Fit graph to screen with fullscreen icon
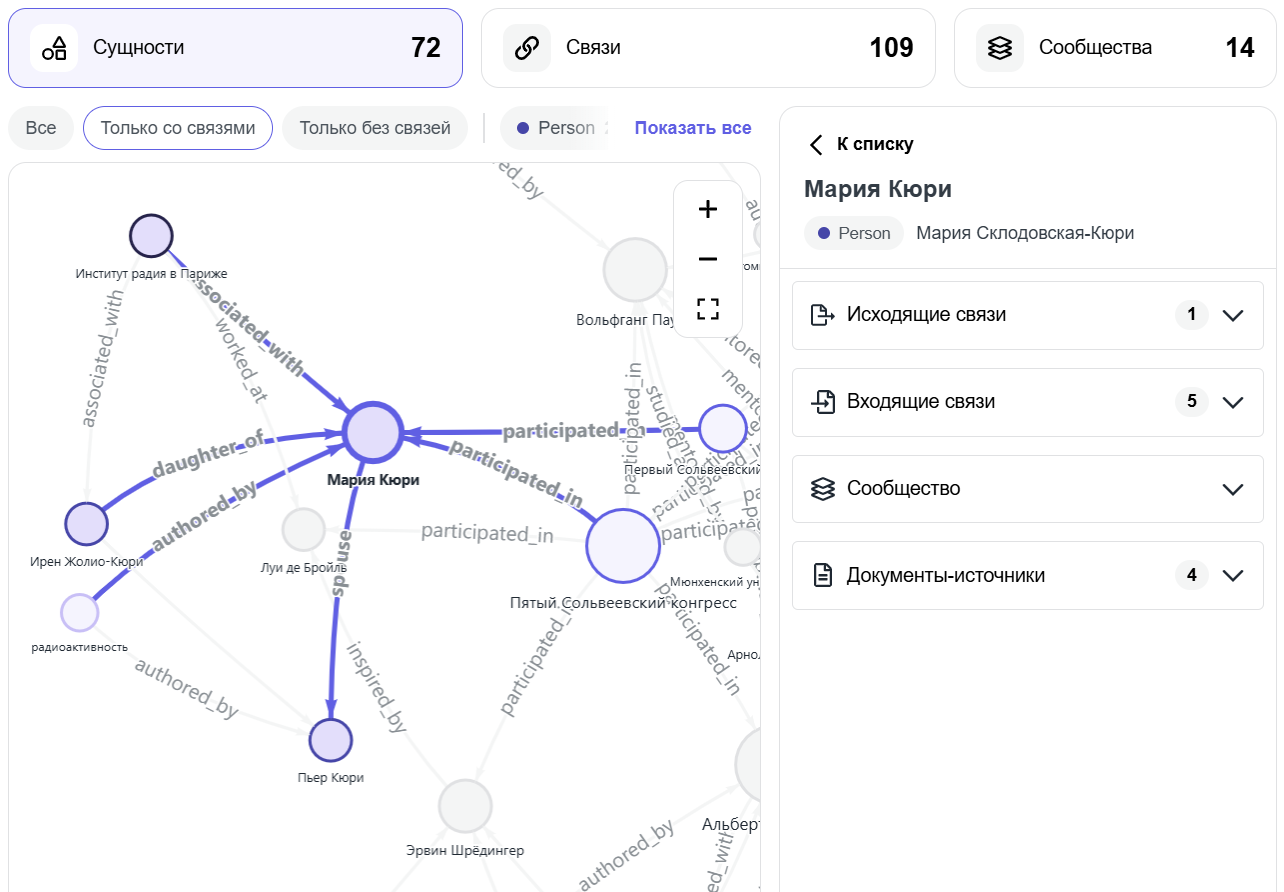Image resolution: width=1284 pixels, height=892 pixels. point(708,308)
